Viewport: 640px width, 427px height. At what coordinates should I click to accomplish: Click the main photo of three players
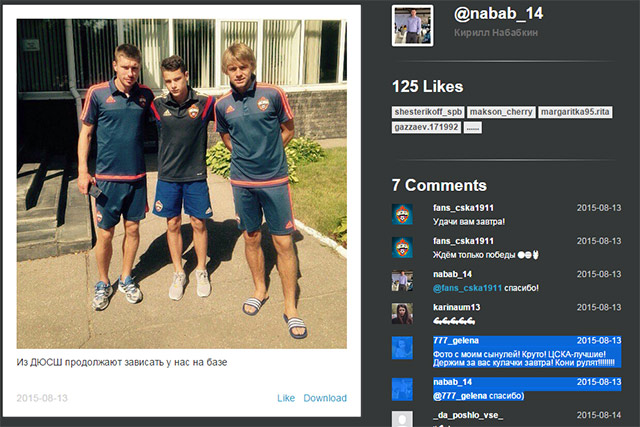click(x=182, y=184)
